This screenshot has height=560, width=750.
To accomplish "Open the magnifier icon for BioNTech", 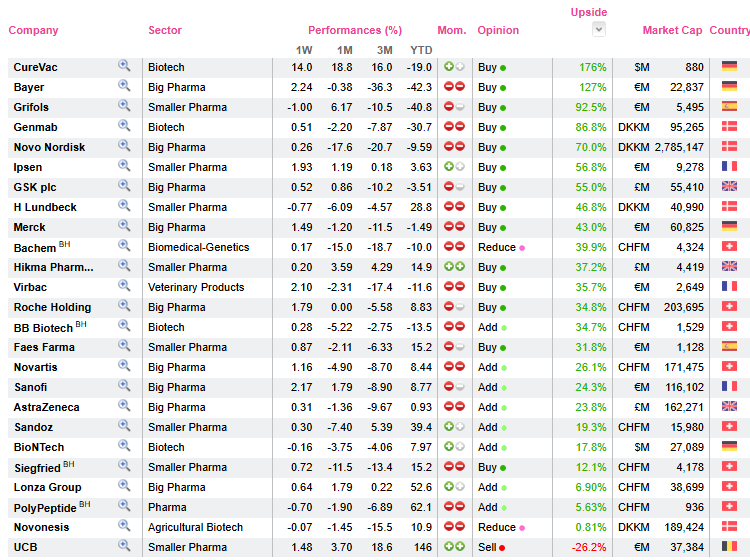I will pyautogui.click(x=124, y=446).
